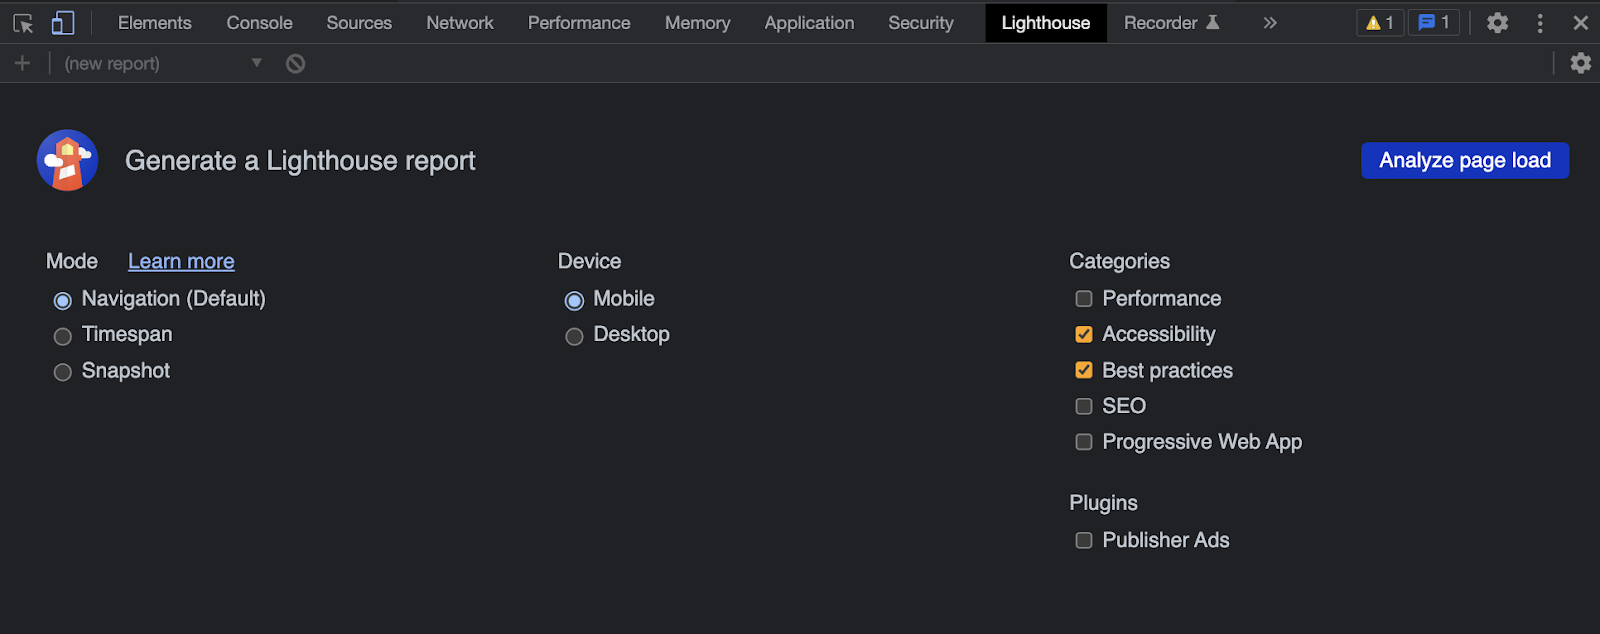Viewport: 1600px width, 634px height.
Task: Open the issues message counter badge
Action: tap(1434, 22)
